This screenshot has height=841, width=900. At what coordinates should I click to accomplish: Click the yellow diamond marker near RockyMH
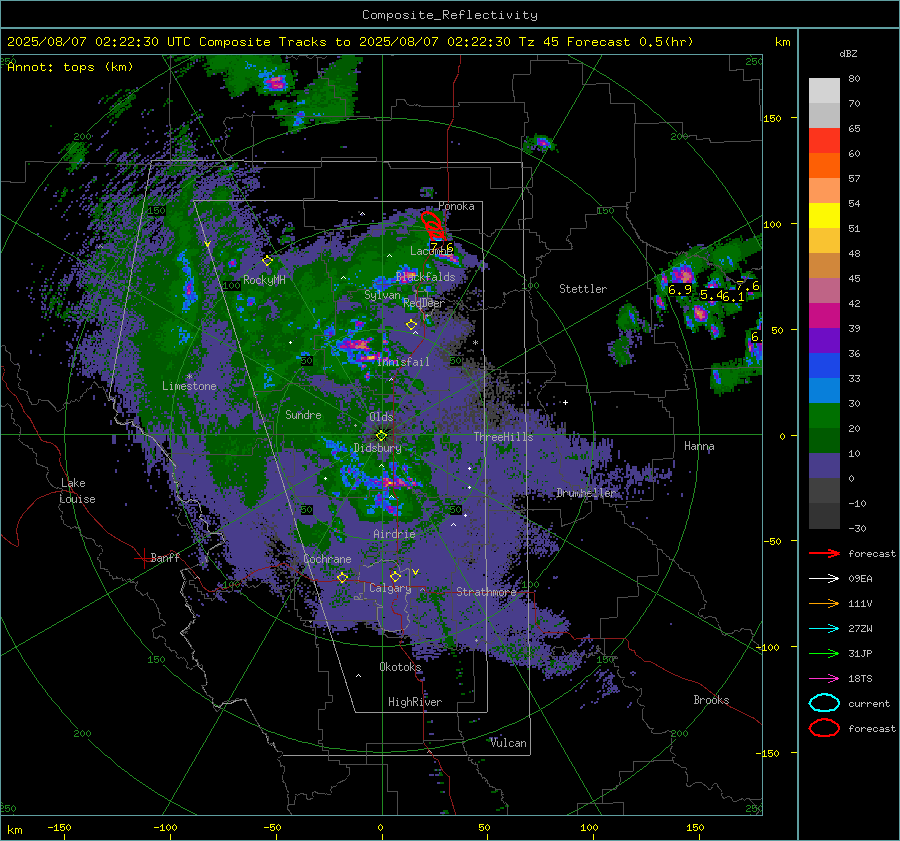pyautogui.click(x=267, y=261)
